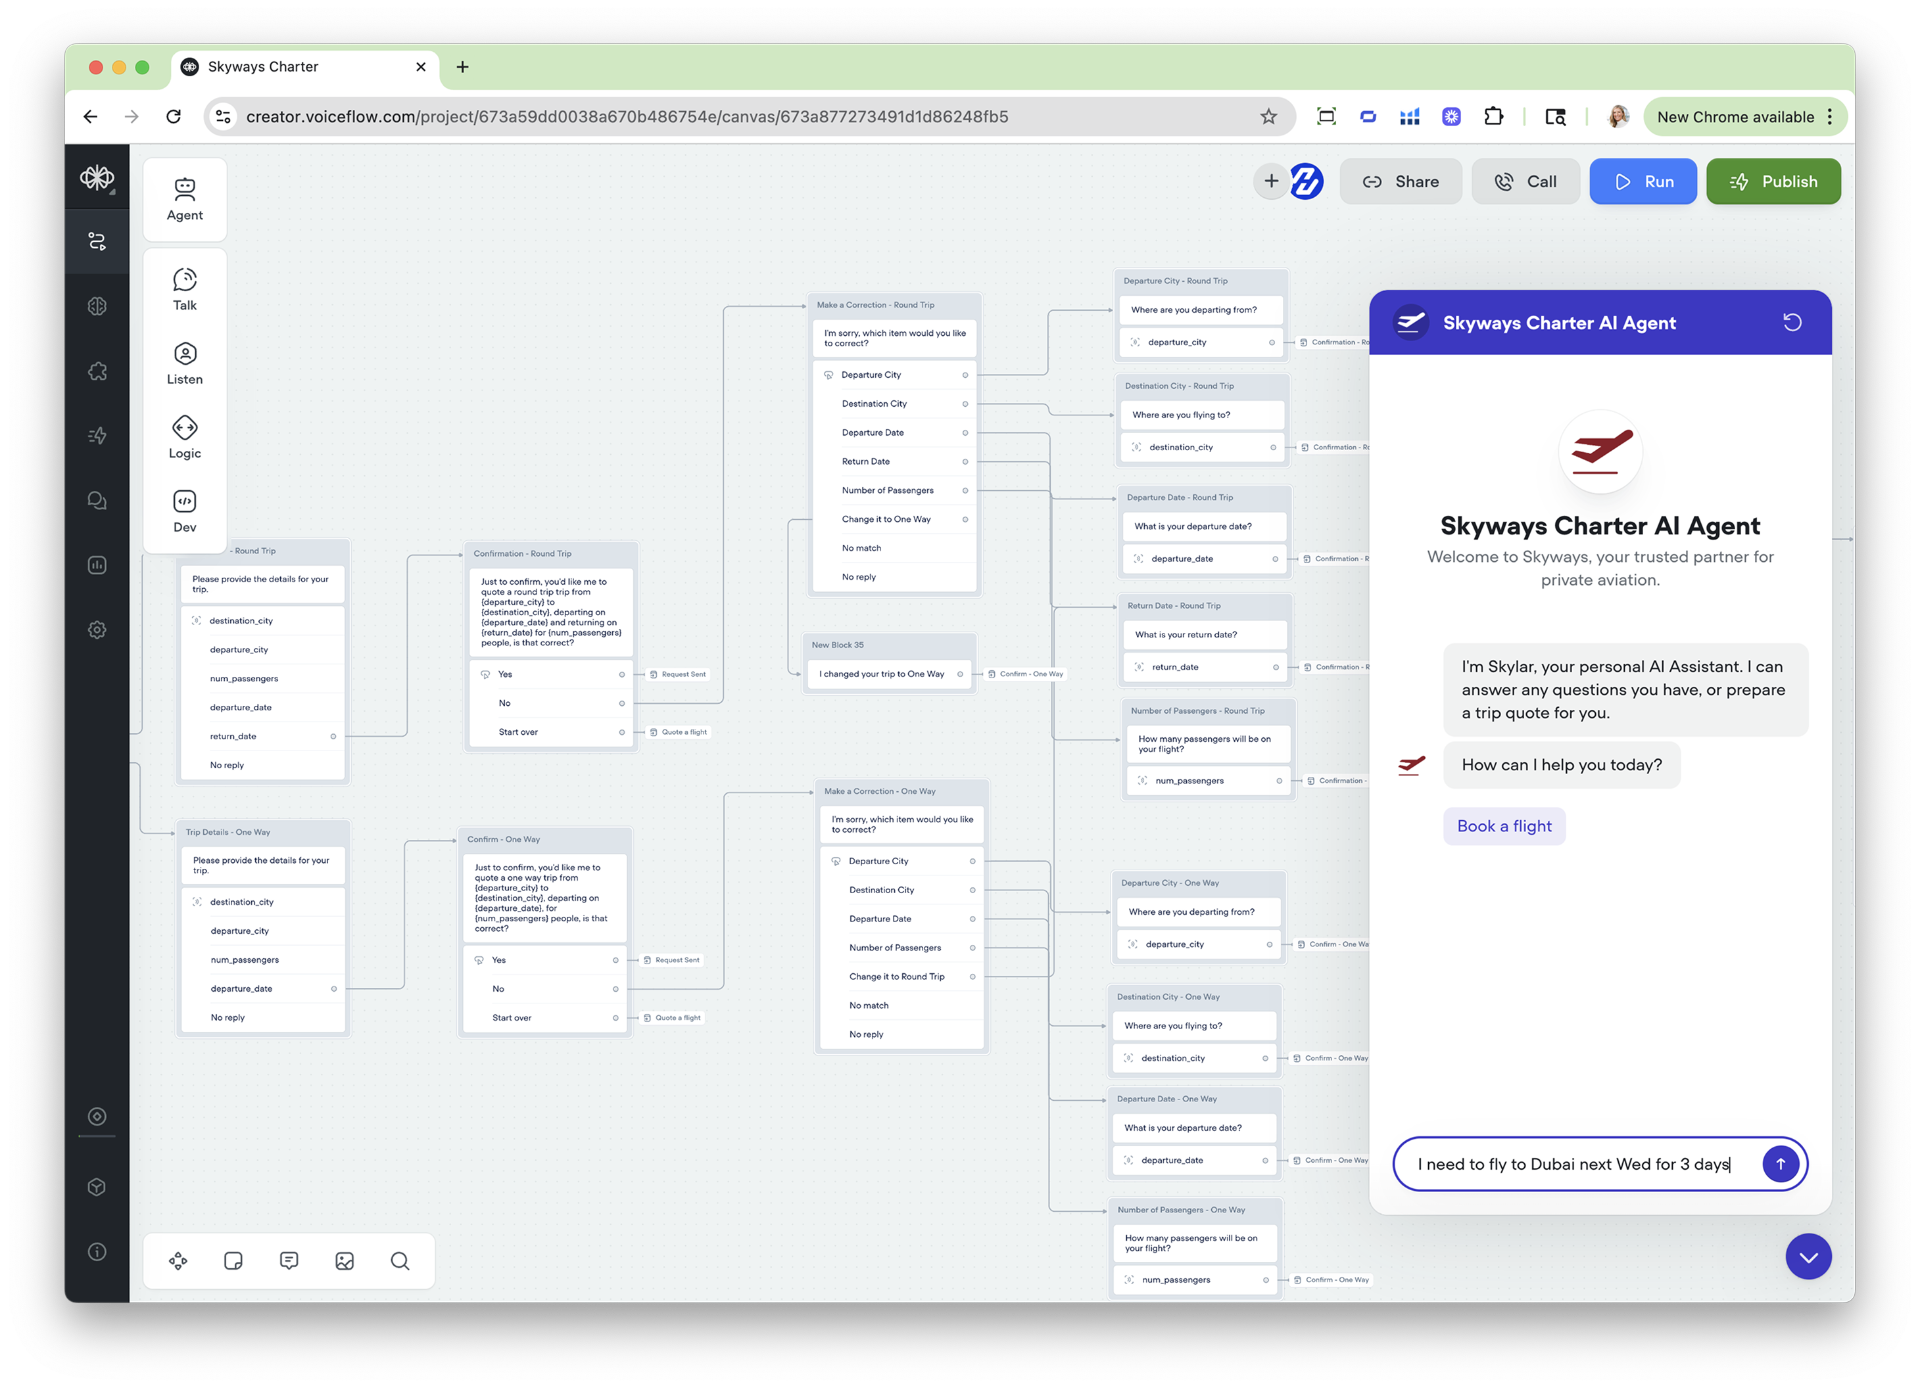This screenshot has width=1920, height=1388.
Task: Open the workflows canvas sidebar icon
Action: point(97,241)
